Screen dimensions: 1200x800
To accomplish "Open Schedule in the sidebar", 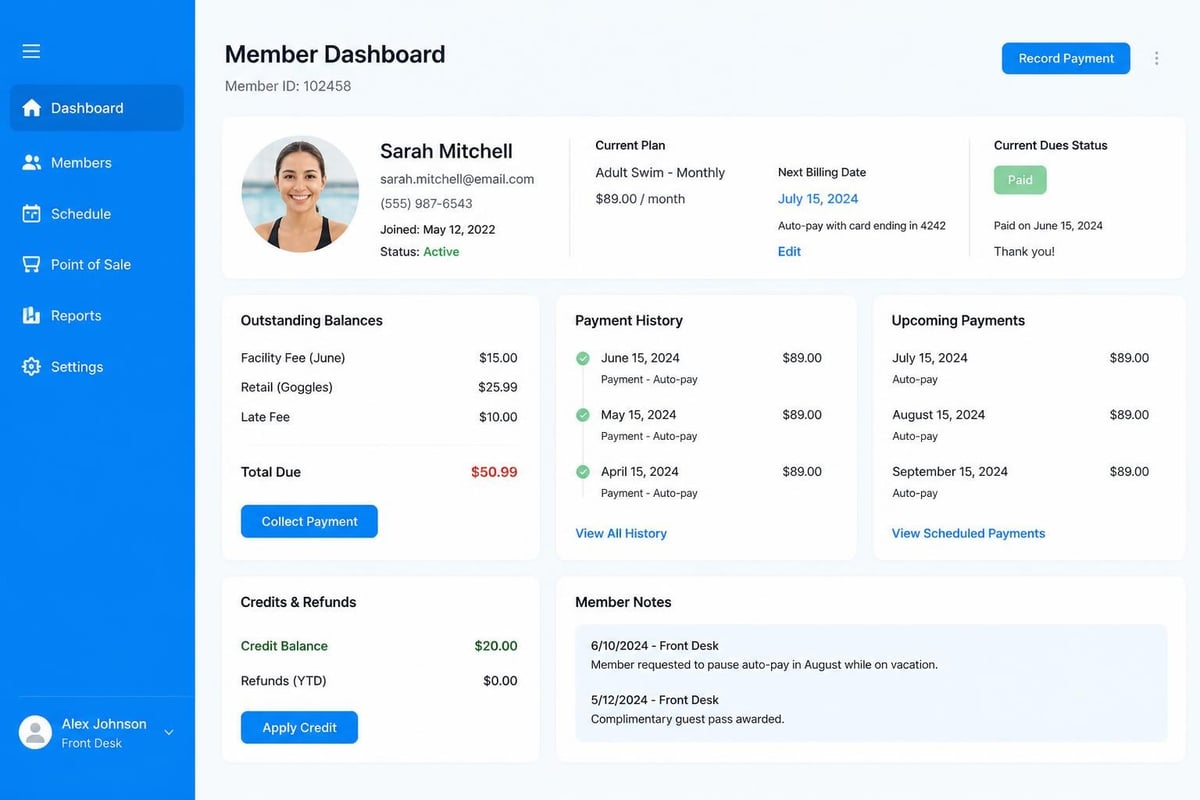I will pos(97,213).
